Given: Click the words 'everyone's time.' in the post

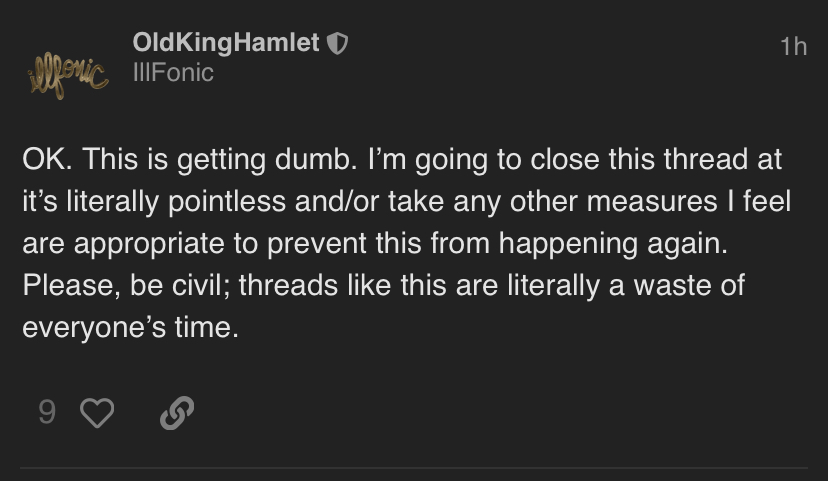Looking at the screenshot, I should (130, 327).
